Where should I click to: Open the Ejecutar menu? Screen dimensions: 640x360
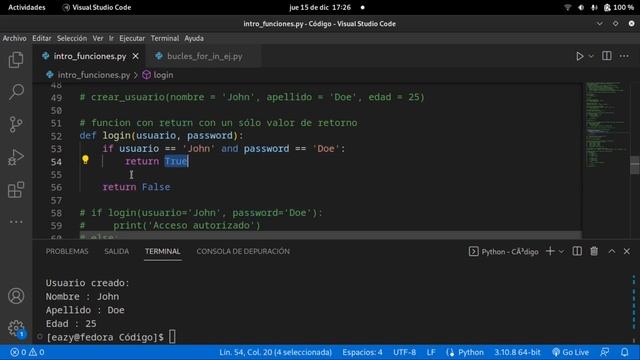[x=132, y=38]
